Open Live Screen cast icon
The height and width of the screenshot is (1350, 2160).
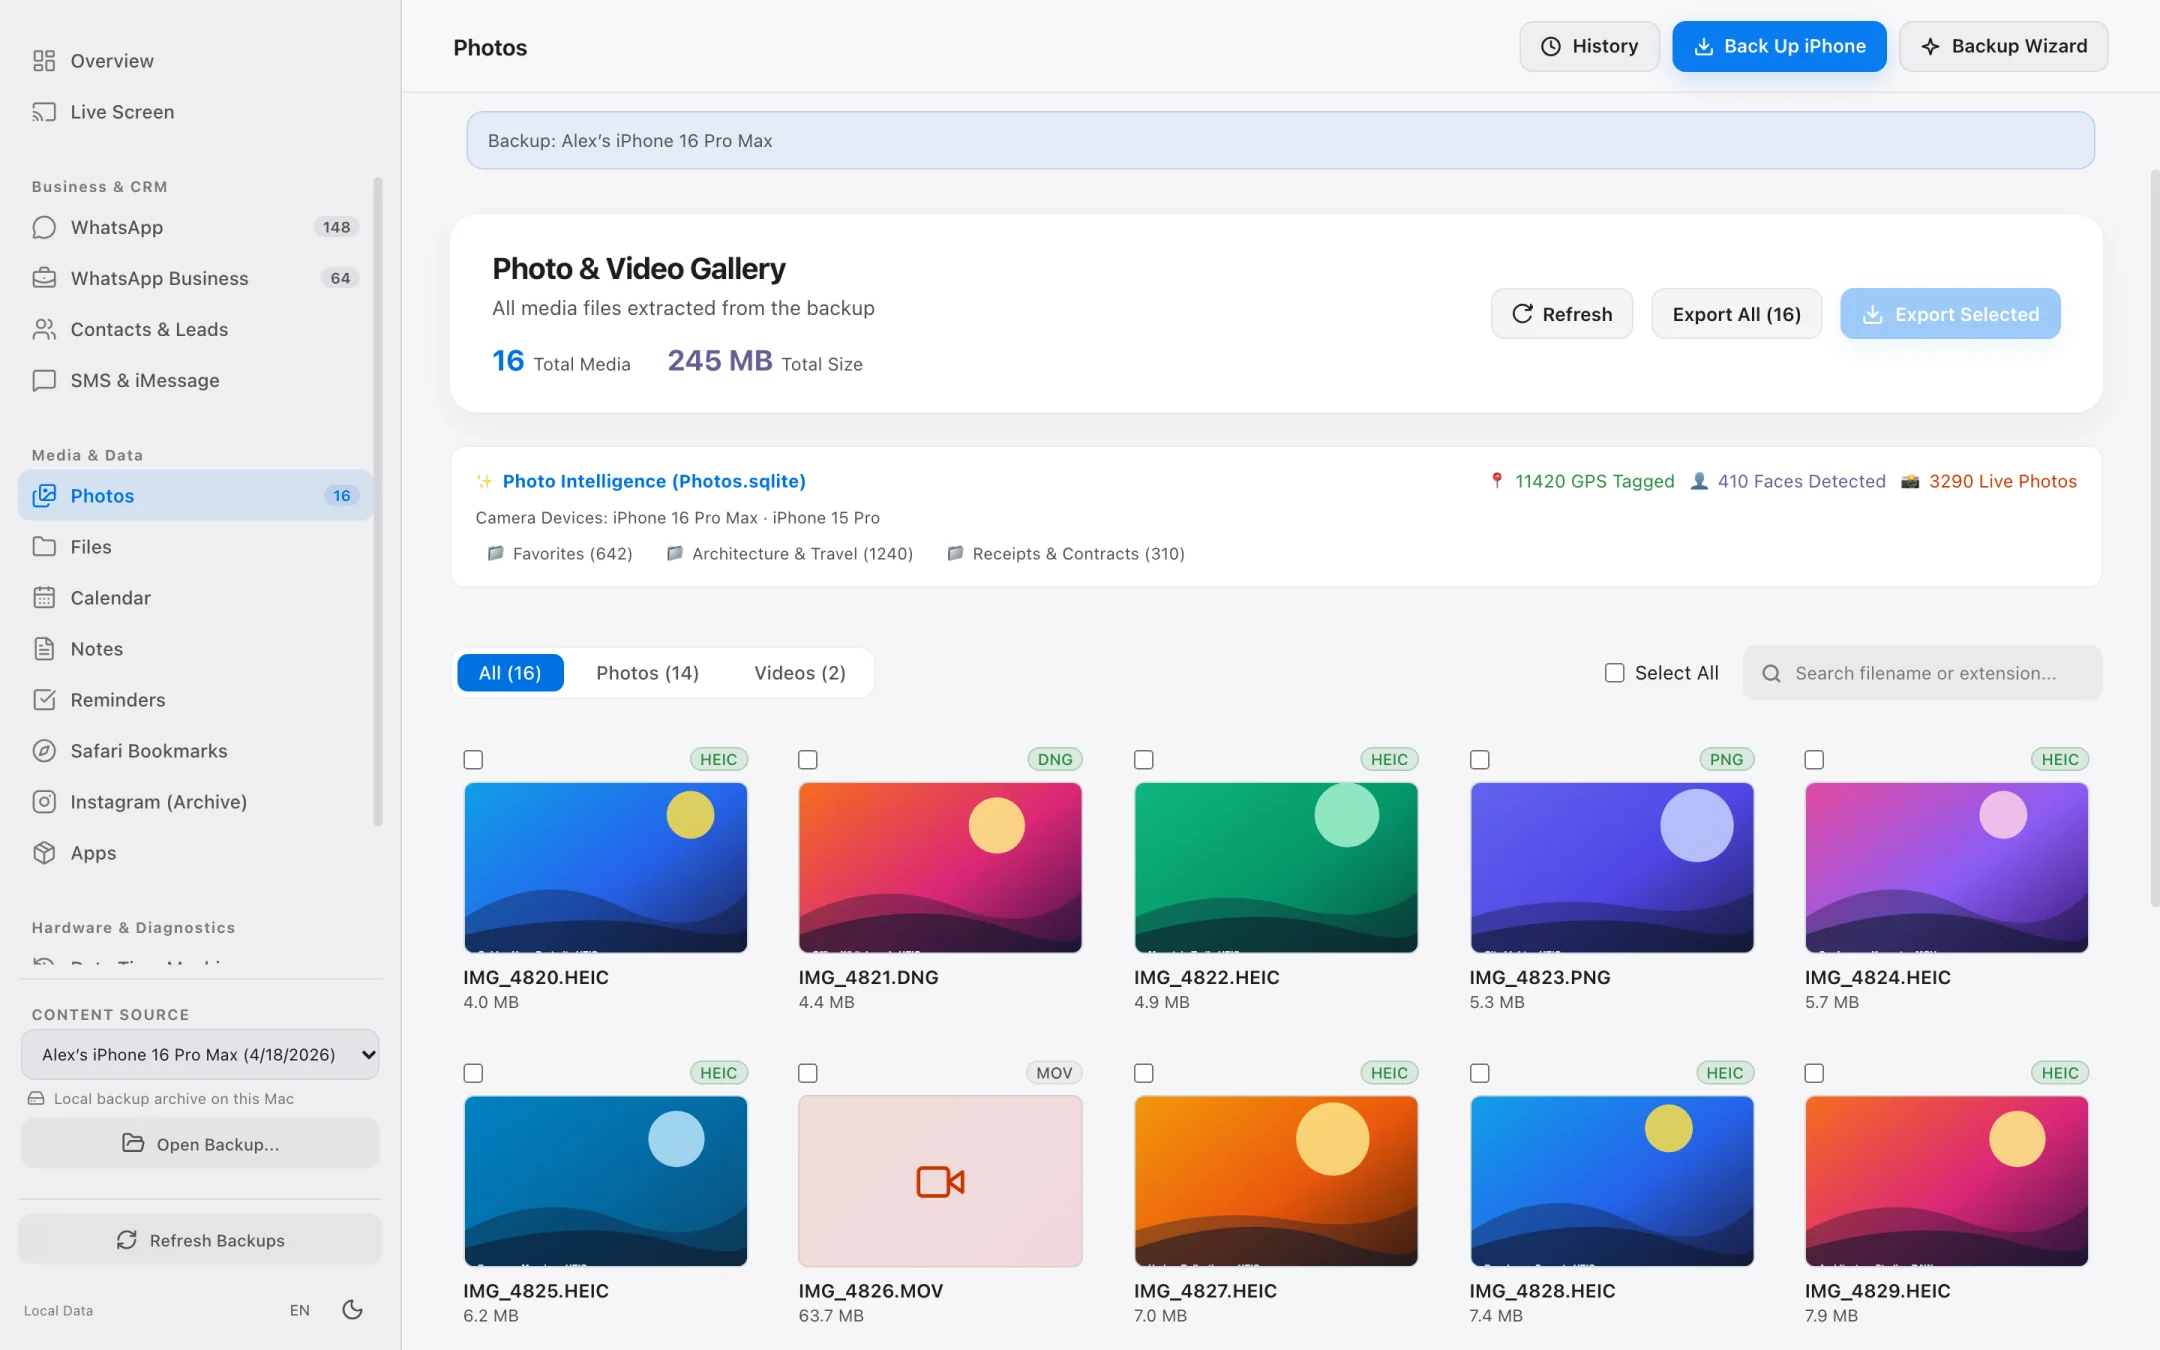tap(44, 112)
